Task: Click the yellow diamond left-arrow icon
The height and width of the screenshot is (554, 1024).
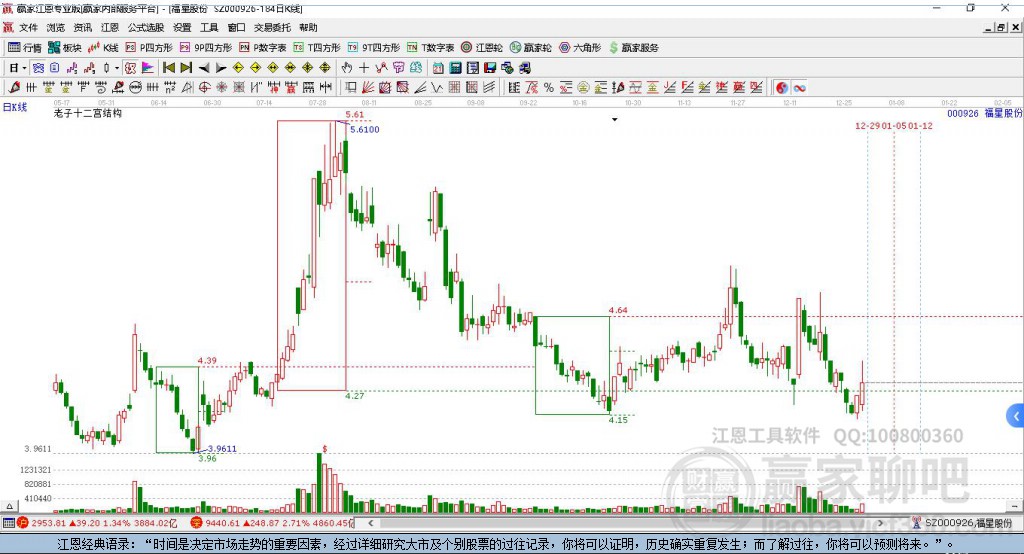Action: [238, 68]
